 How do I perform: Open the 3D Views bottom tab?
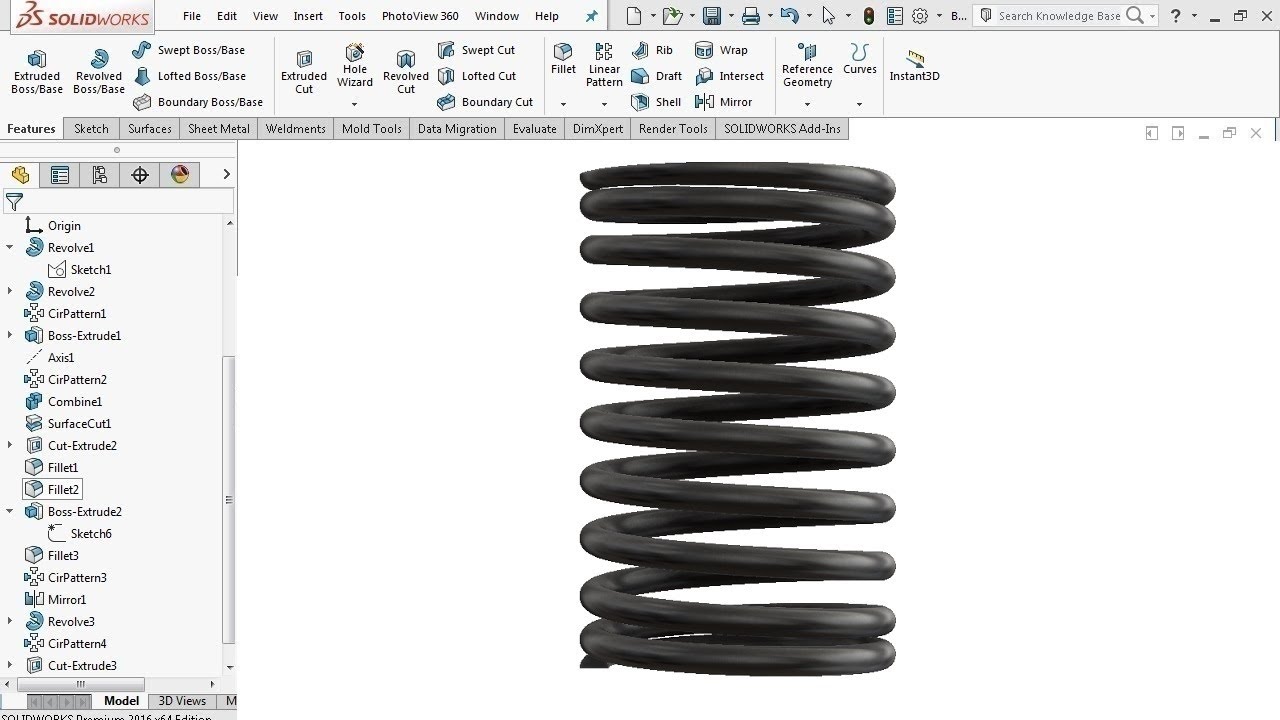pyautogui.click(x=182, y=701)
